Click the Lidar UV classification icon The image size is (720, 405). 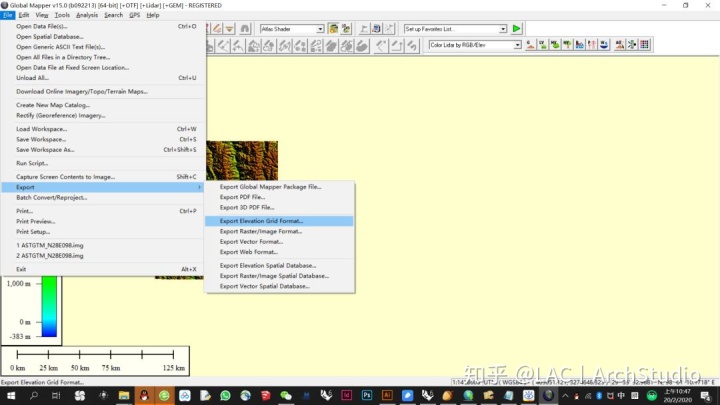coord(543,45)
